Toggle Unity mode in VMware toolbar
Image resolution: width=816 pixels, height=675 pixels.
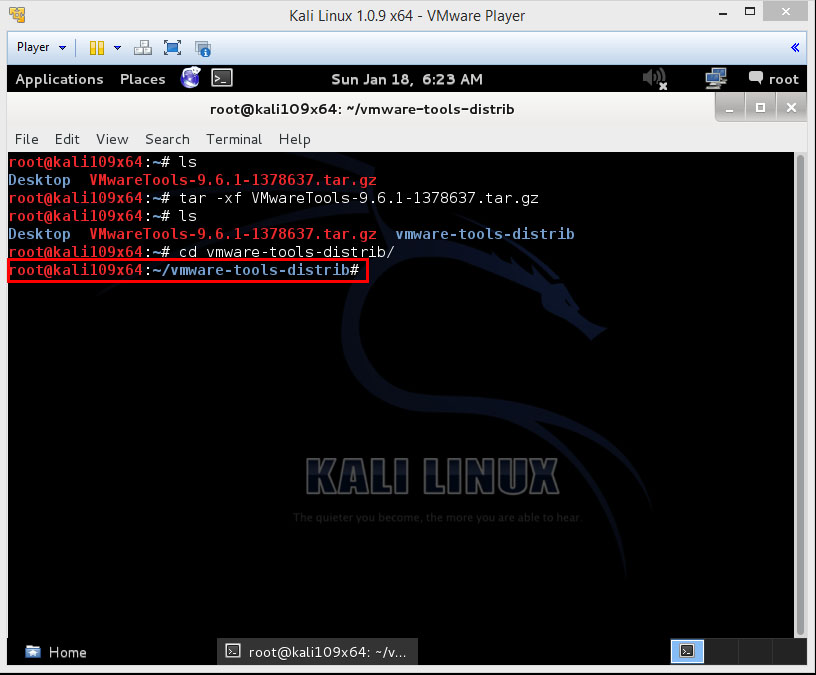[202, 48]
